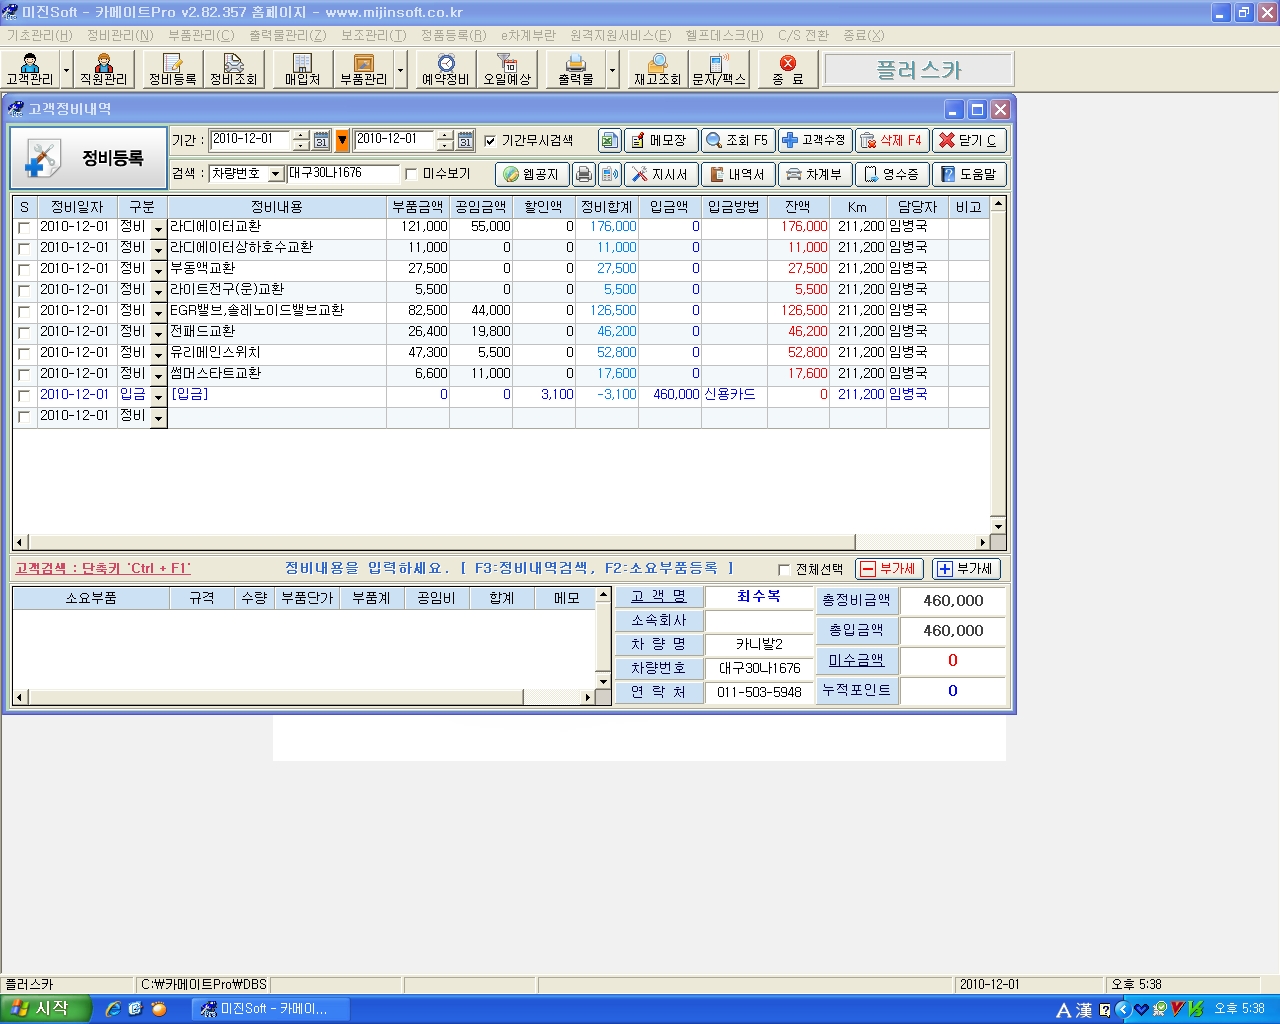
Task: Expand dropdown arrow next to 출력물
Action: tap(613, 70)
